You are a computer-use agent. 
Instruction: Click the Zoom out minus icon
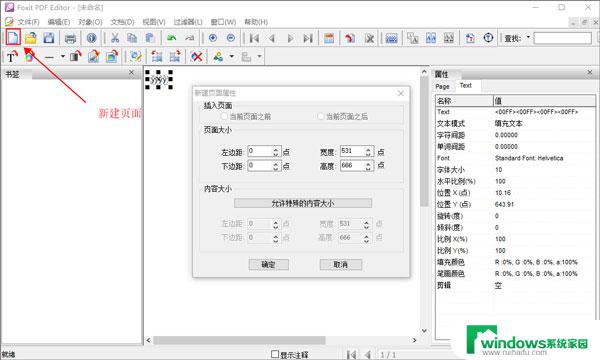click(x=231, y=38)
